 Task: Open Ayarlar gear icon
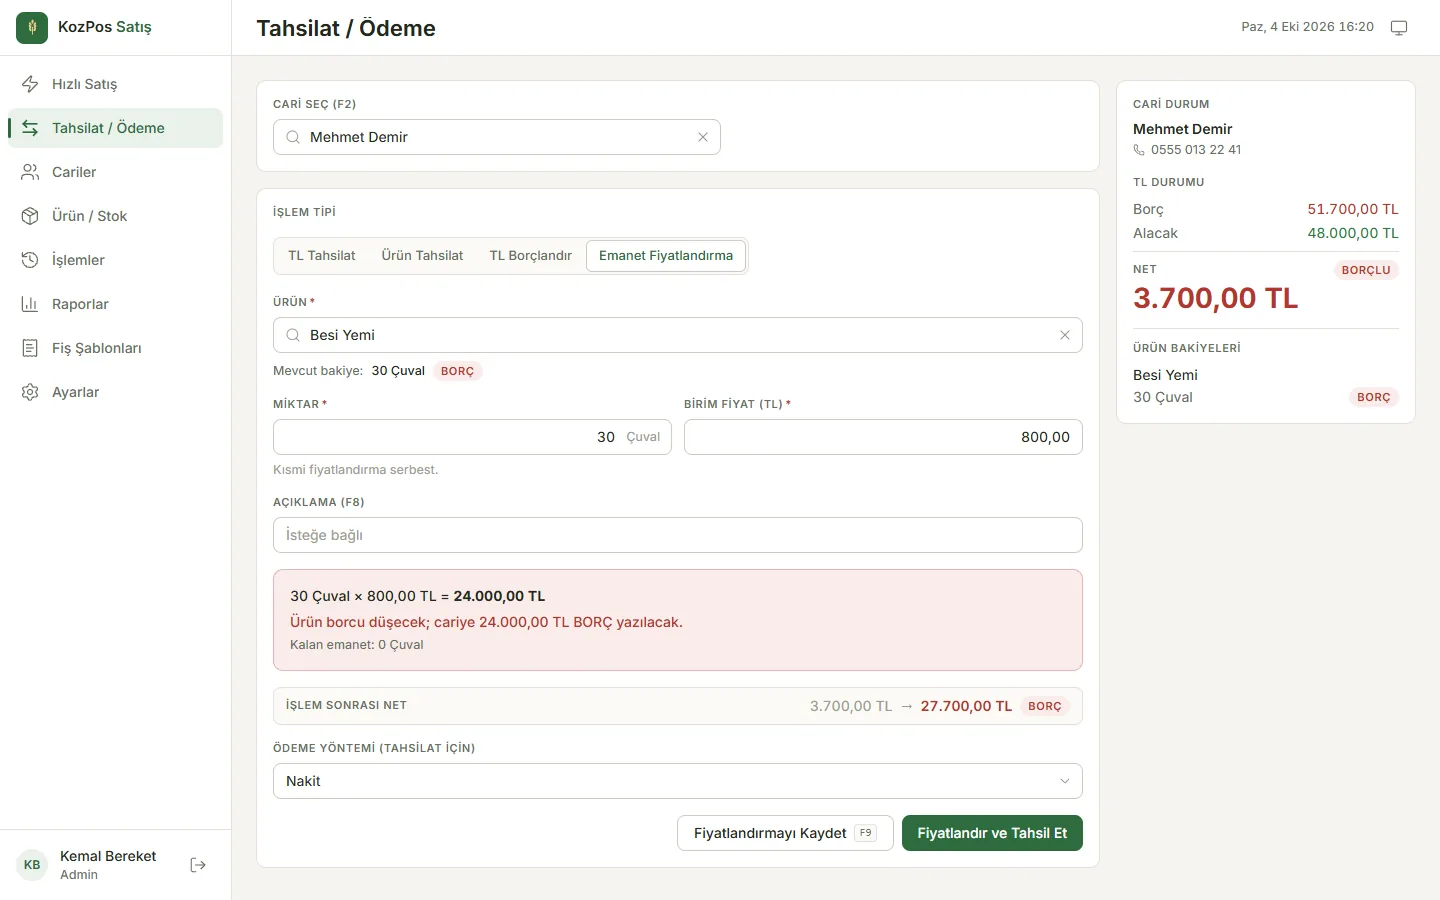tap(30, 392)
